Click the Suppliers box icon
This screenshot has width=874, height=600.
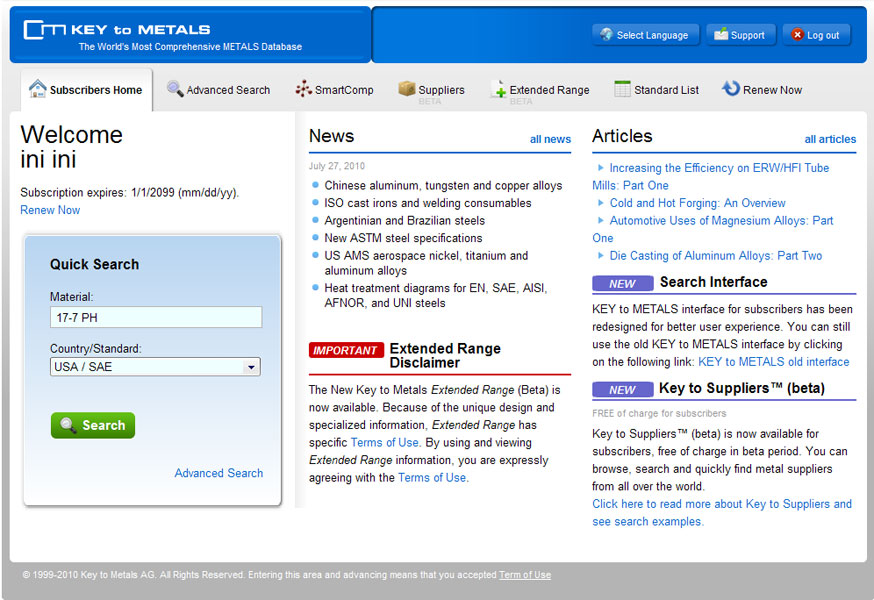point(406,89)
